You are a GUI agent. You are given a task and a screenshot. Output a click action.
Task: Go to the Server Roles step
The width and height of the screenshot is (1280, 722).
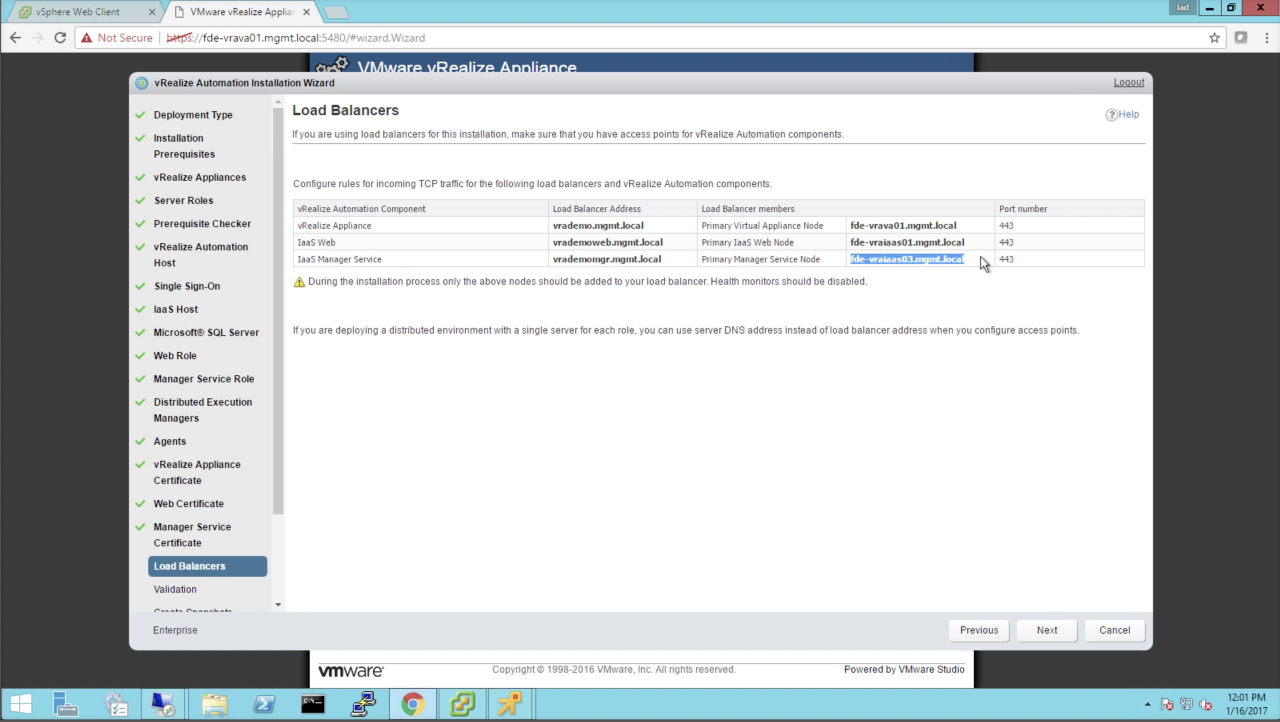tap(183, 200)
